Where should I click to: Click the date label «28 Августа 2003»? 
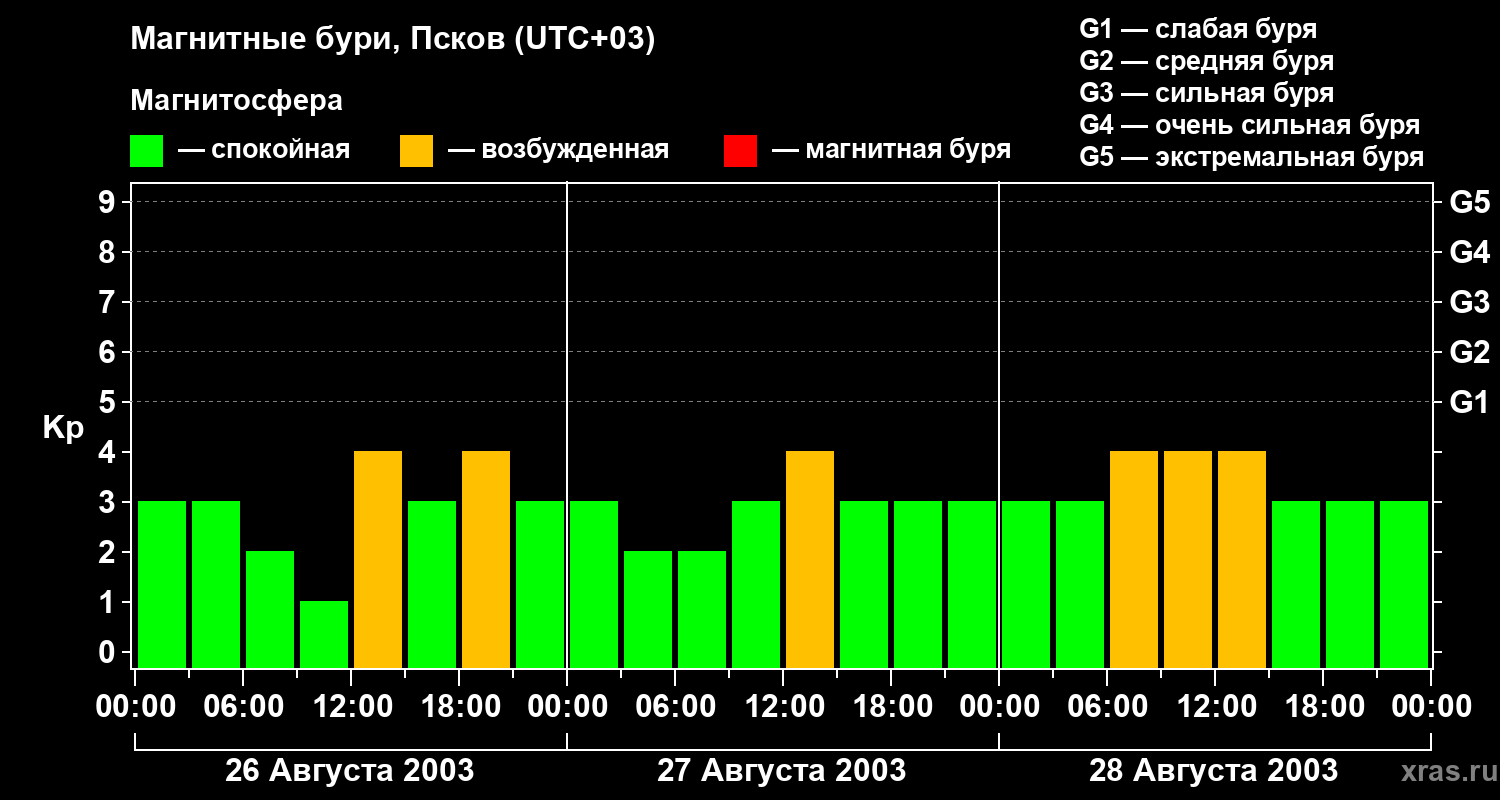(x=1213, y=770)
